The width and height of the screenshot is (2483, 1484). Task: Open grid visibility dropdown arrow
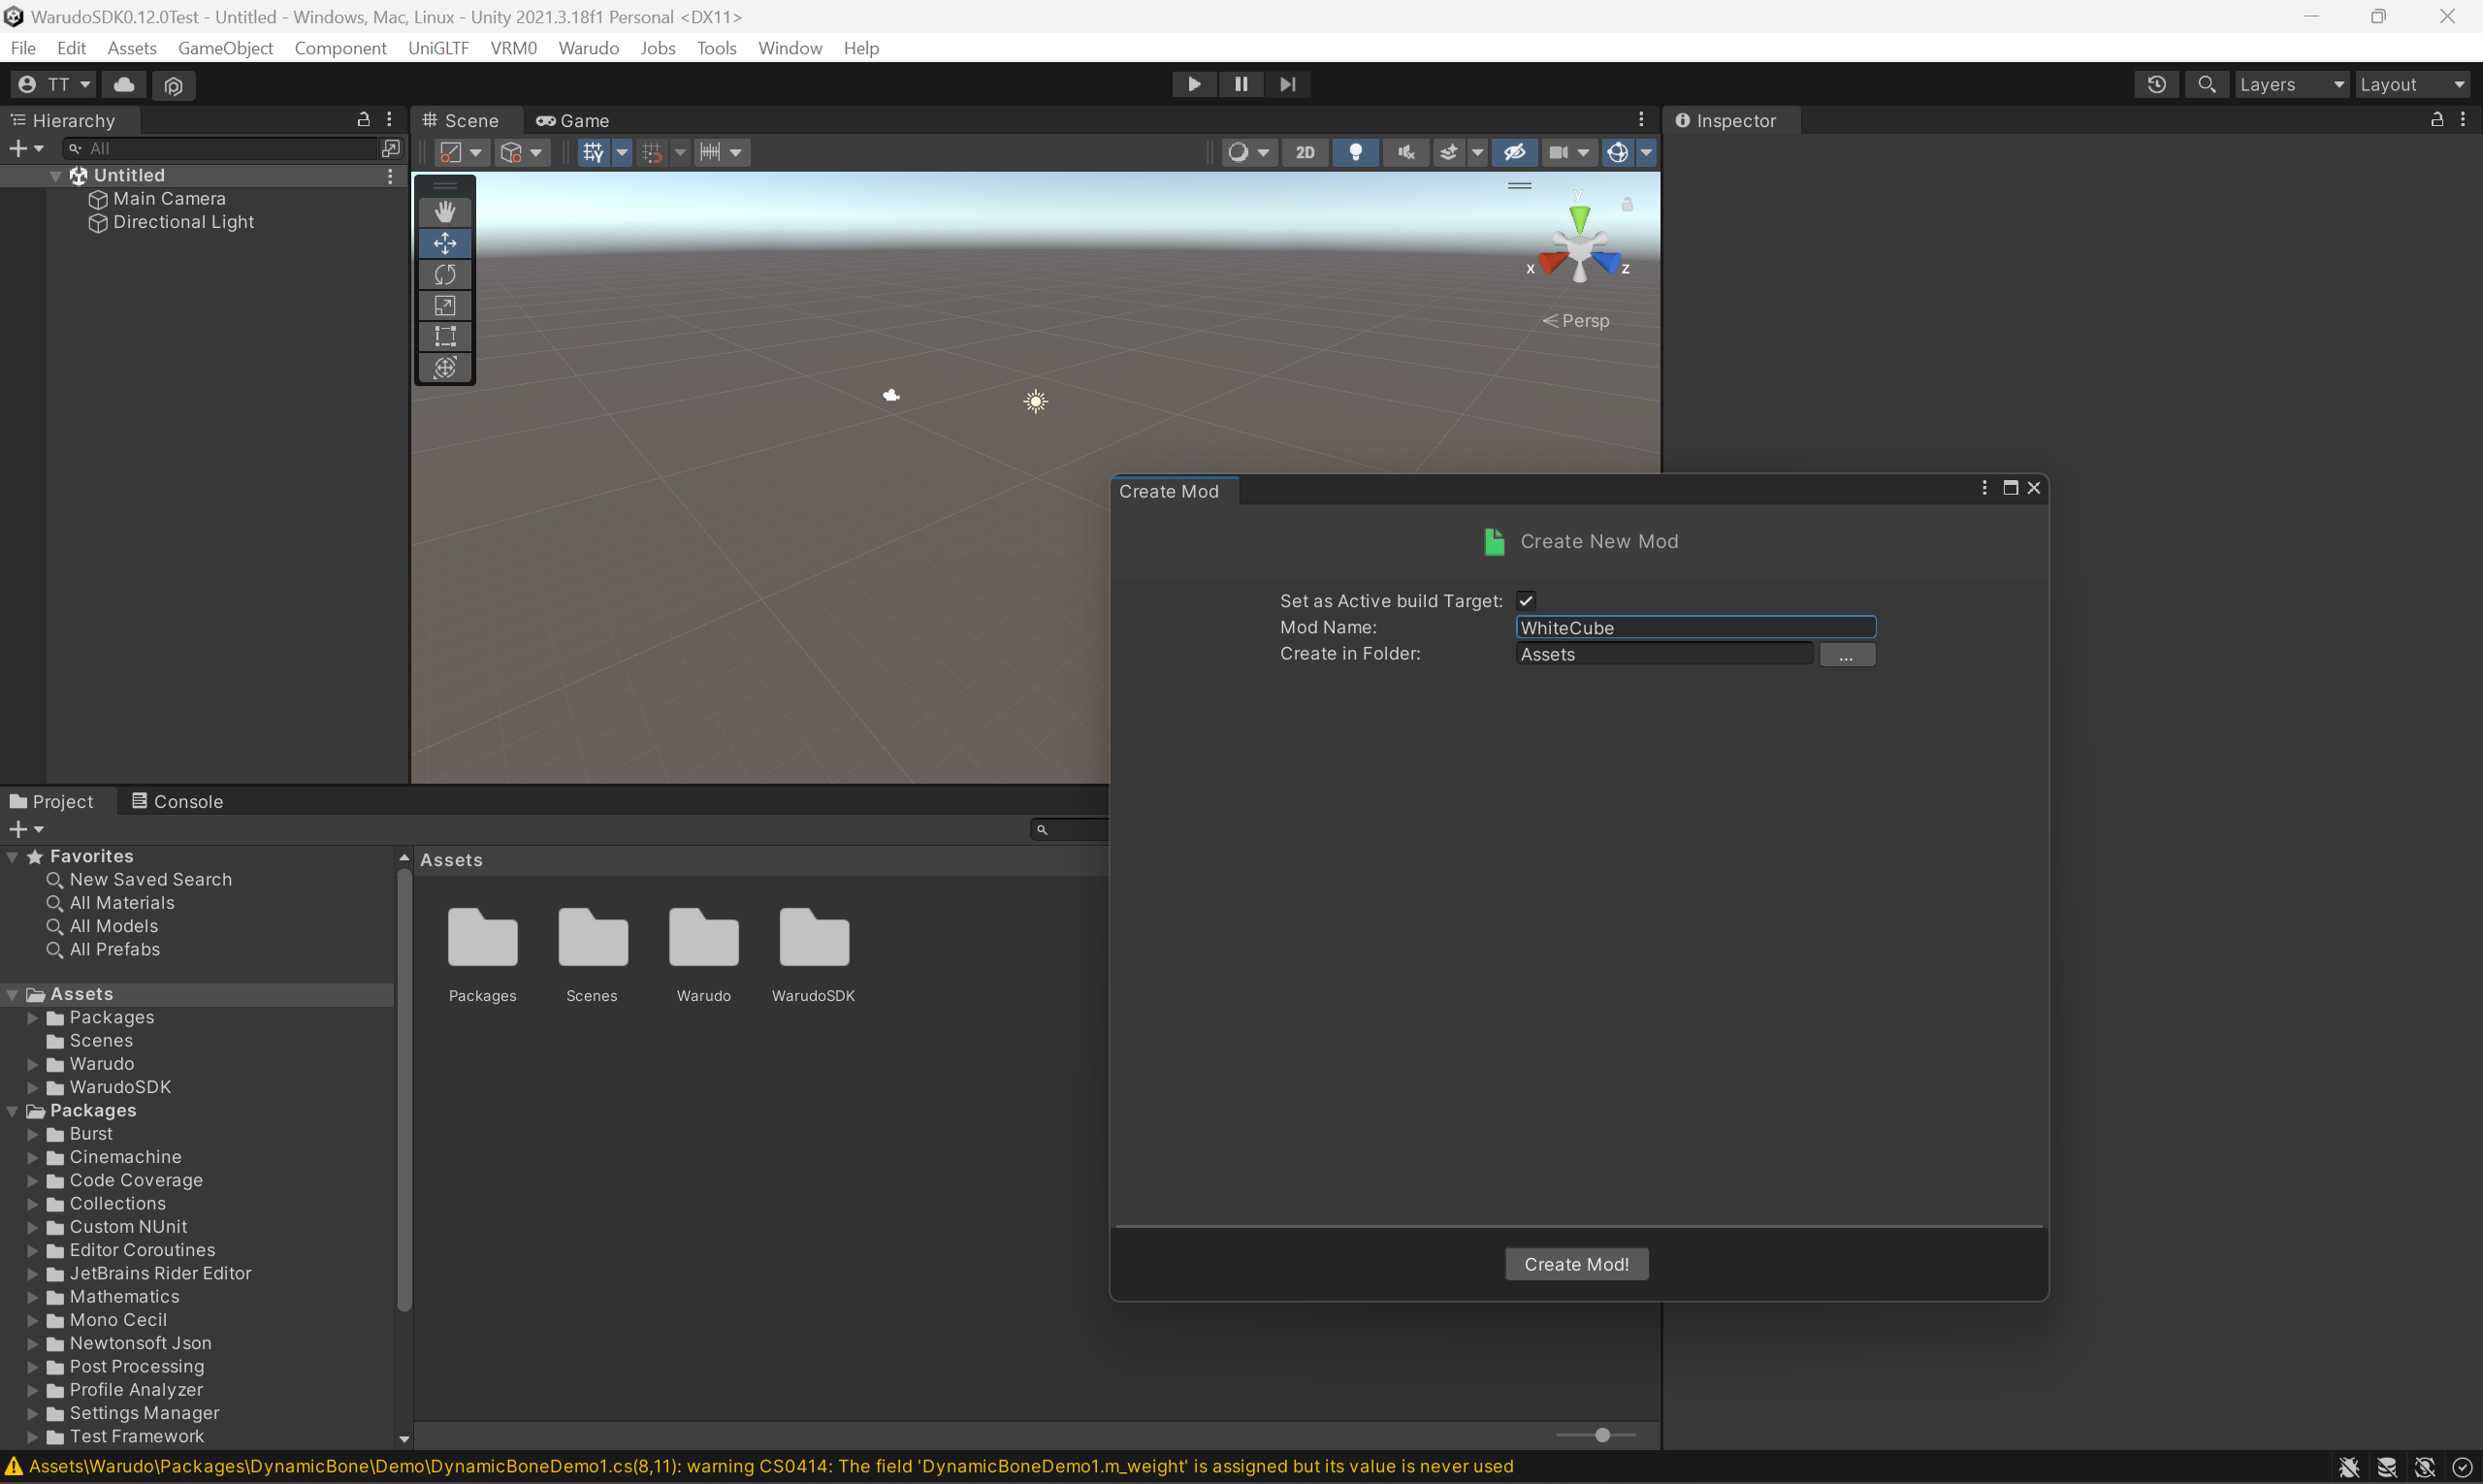coord(622,152)
